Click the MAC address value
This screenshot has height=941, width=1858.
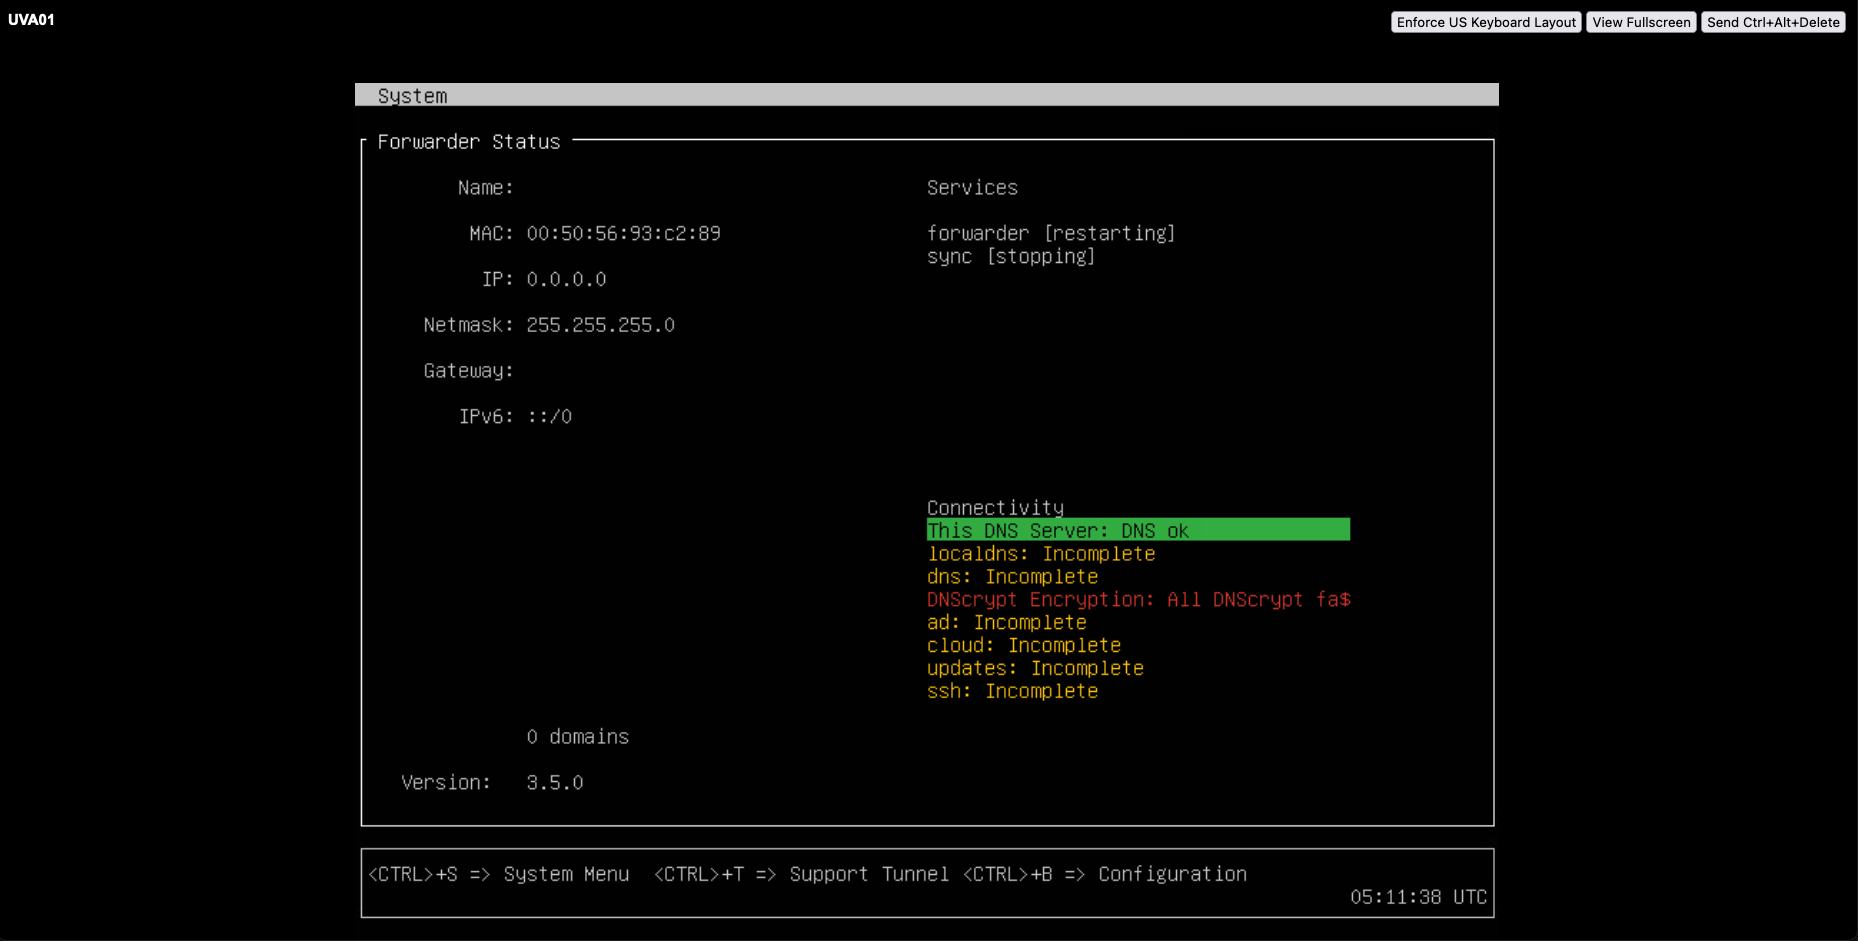[623, 233]
